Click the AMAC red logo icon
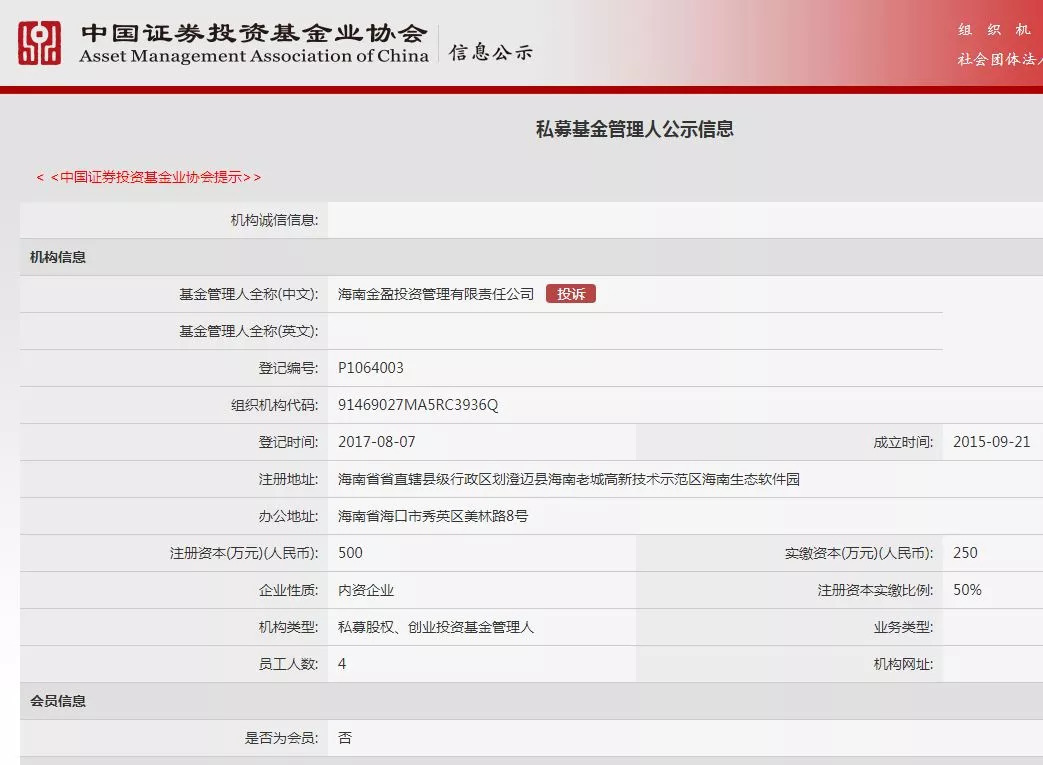This screenshot has width=1043, height=765. click(39, 43)
